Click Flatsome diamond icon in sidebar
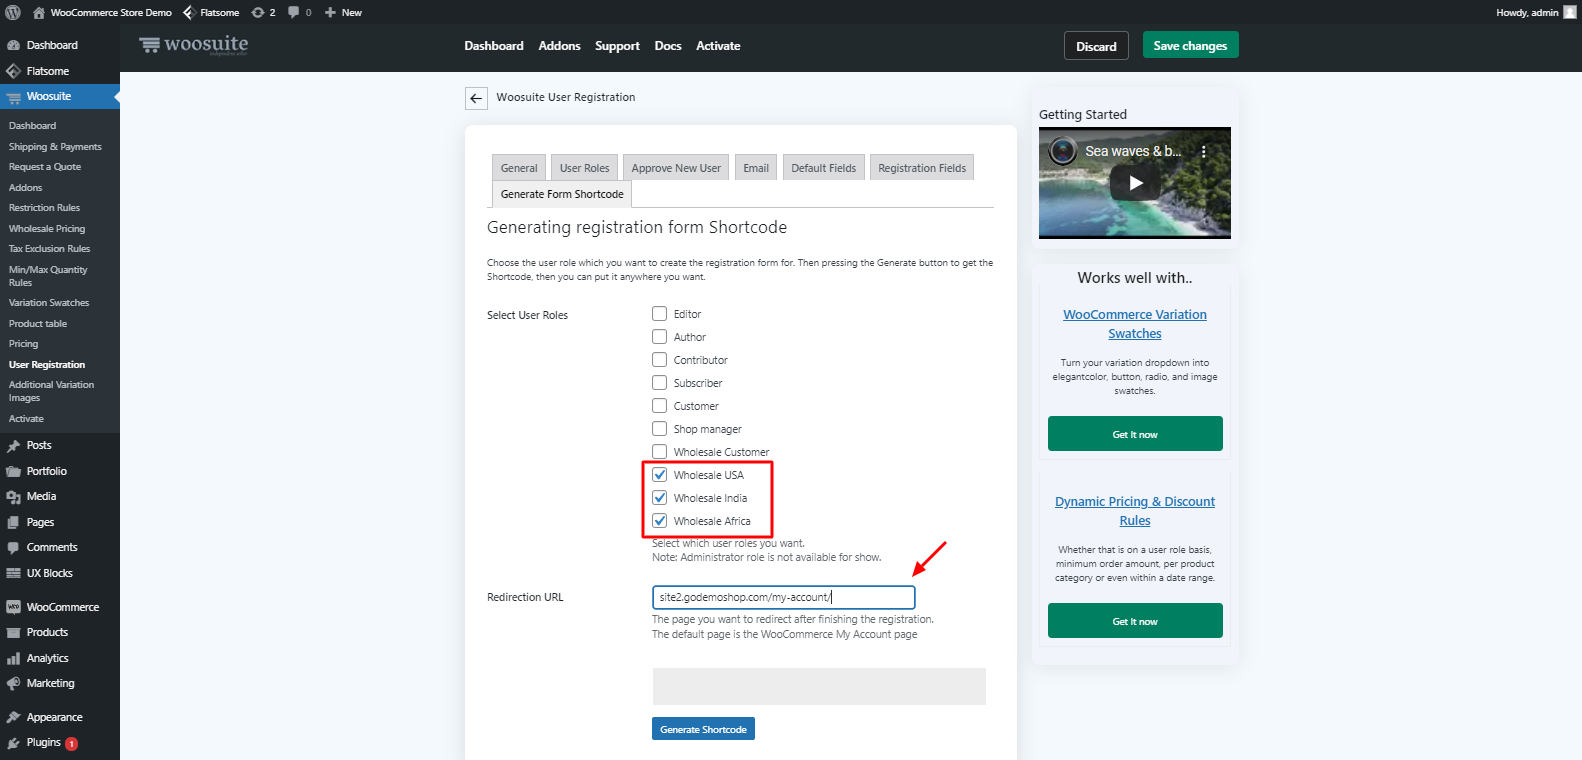 point(13,71)
